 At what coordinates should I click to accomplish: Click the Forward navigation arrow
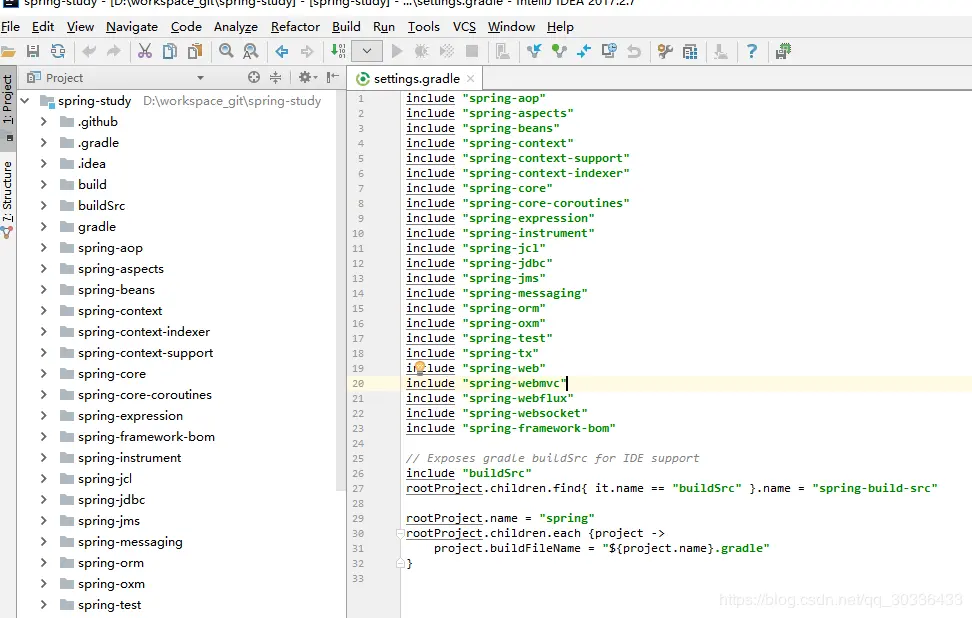[307, 51]
